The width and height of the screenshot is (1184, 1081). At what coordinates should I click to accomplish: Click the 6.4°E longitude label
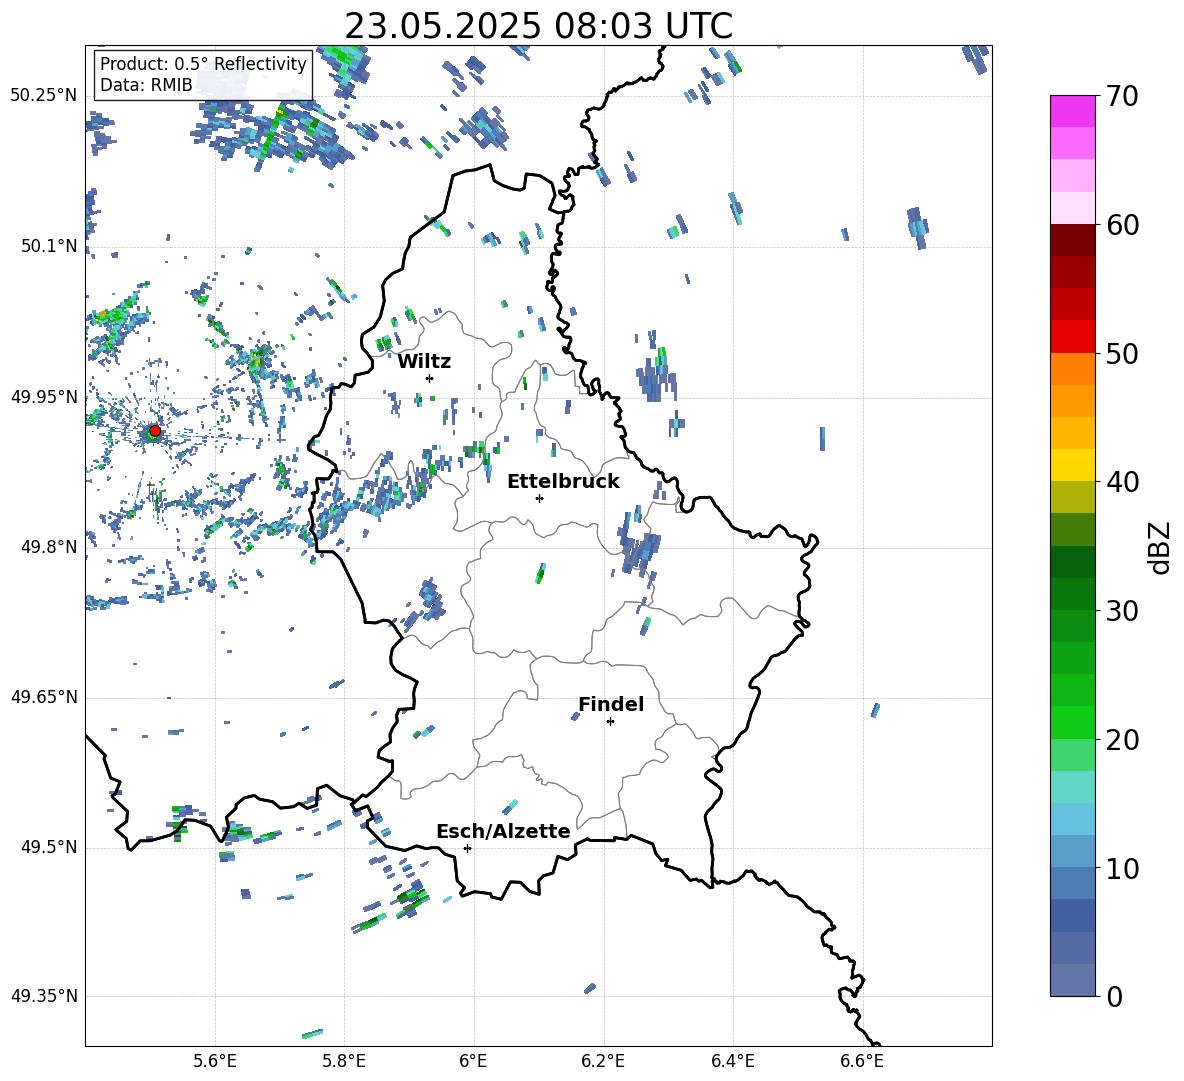click(732, 1062)
